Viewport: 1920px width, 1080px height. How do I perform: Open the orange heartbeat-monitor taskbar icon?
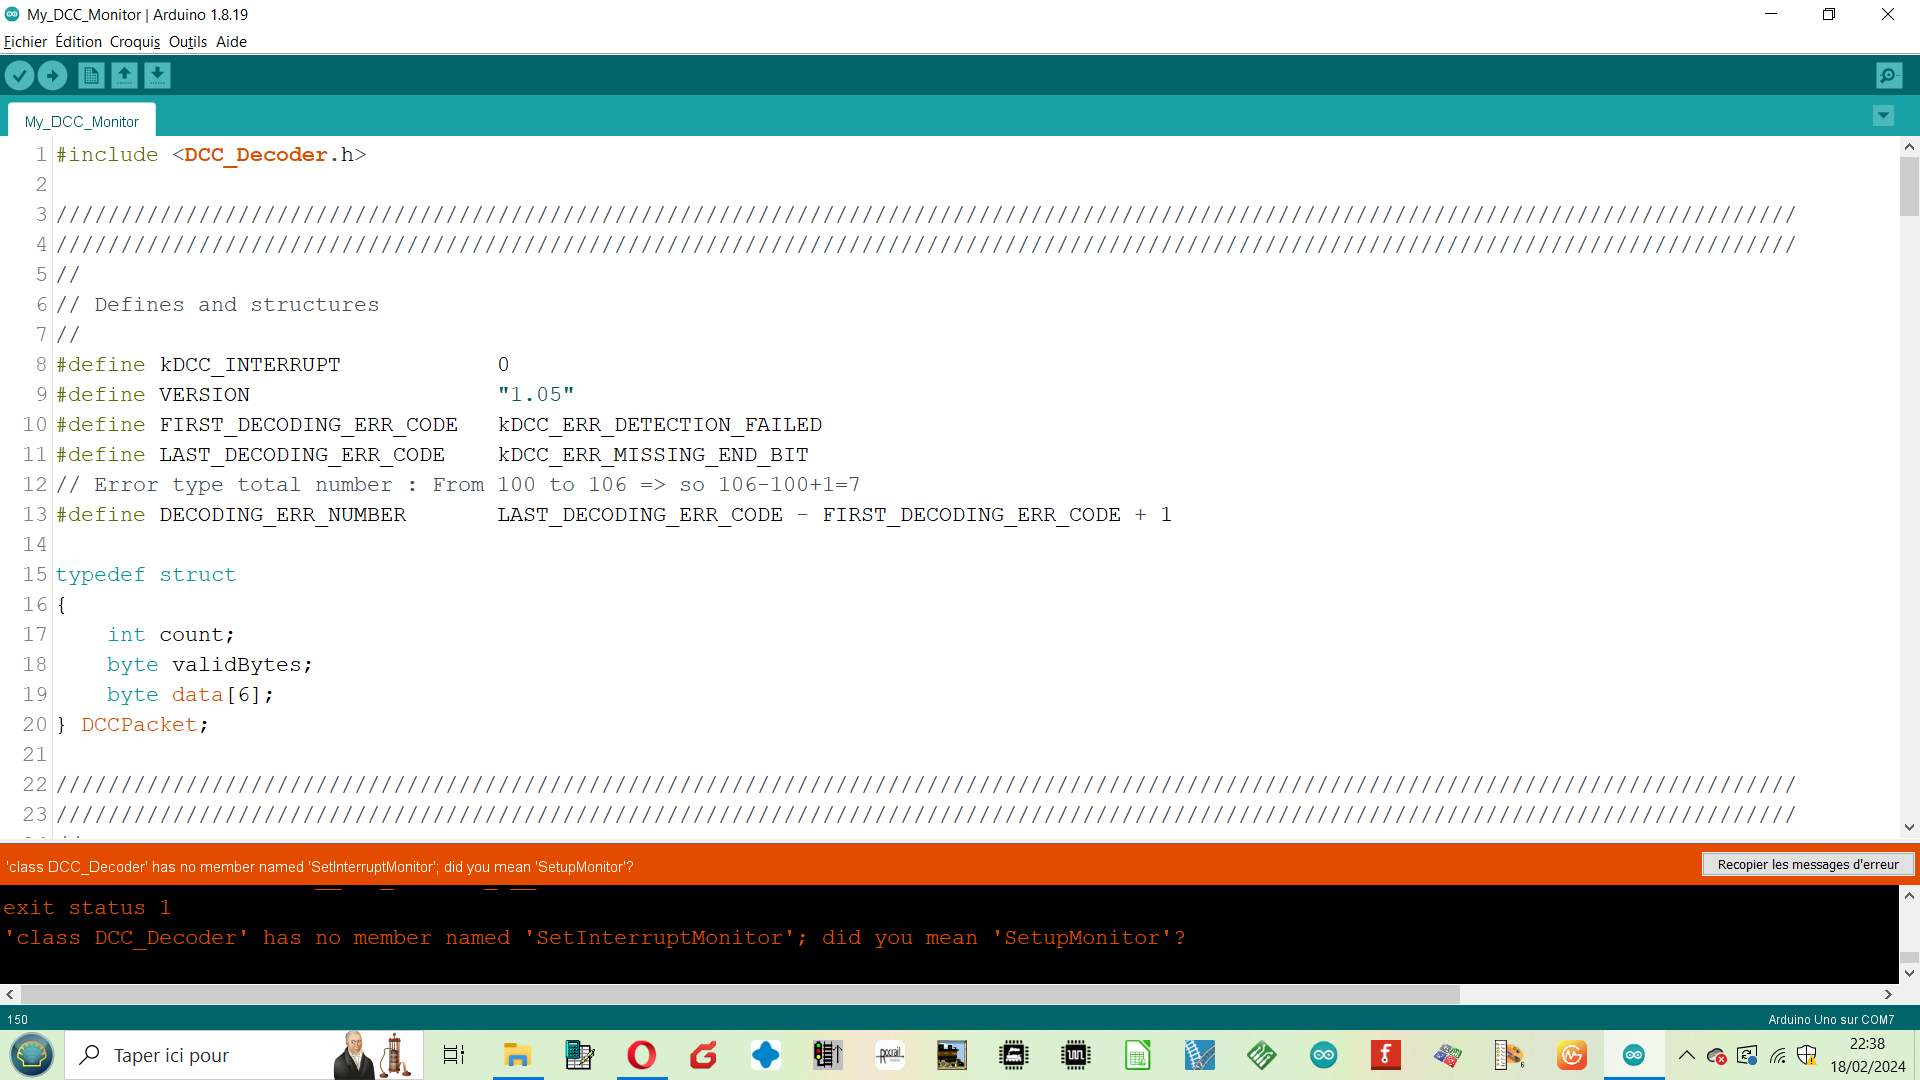(1572, 1055)
